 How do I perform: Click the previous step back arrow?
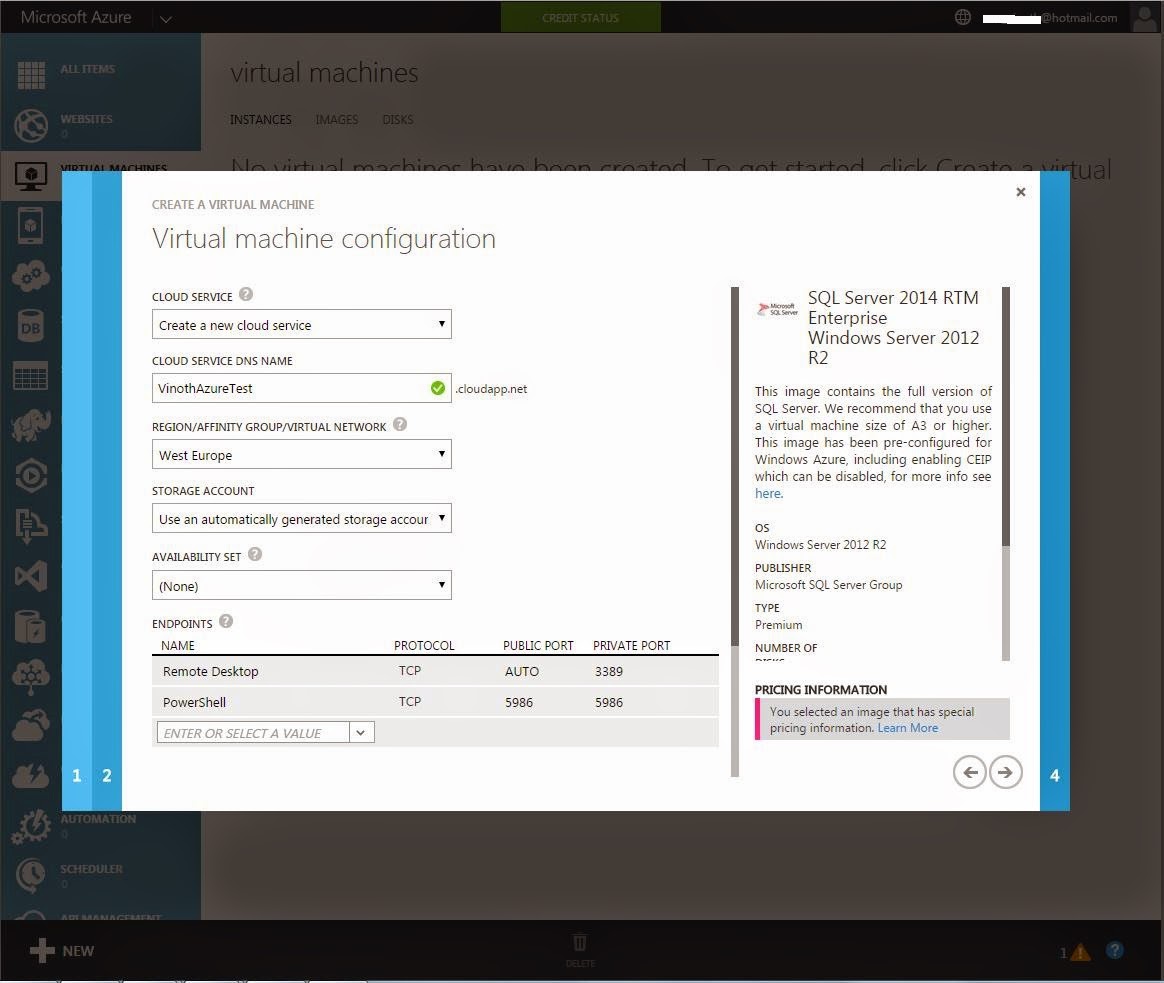[x=970, y=772]
